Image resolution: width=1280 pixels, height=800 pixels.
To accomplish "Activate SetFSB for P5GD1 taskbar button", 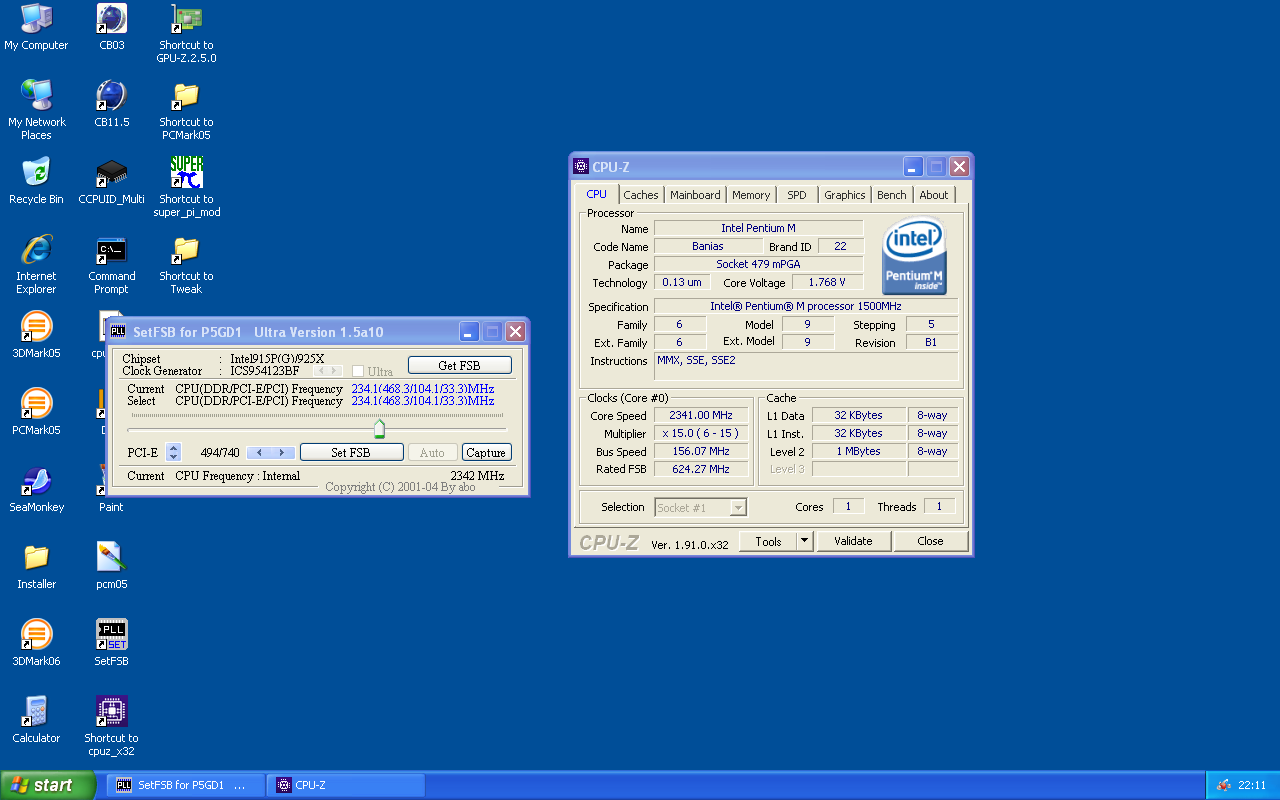I will pos(185,785).
